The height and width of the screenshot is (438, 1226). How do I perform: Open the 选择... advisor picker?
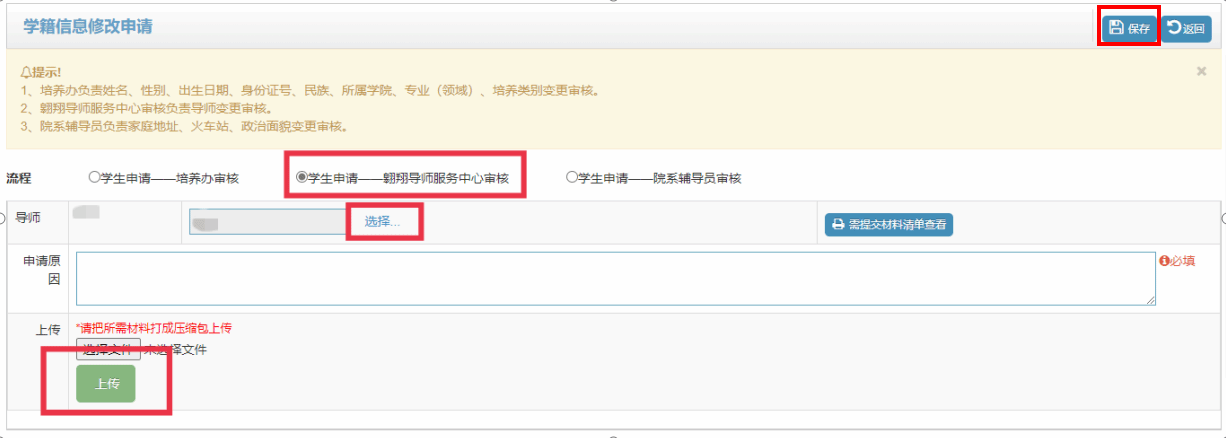(382, 221)
